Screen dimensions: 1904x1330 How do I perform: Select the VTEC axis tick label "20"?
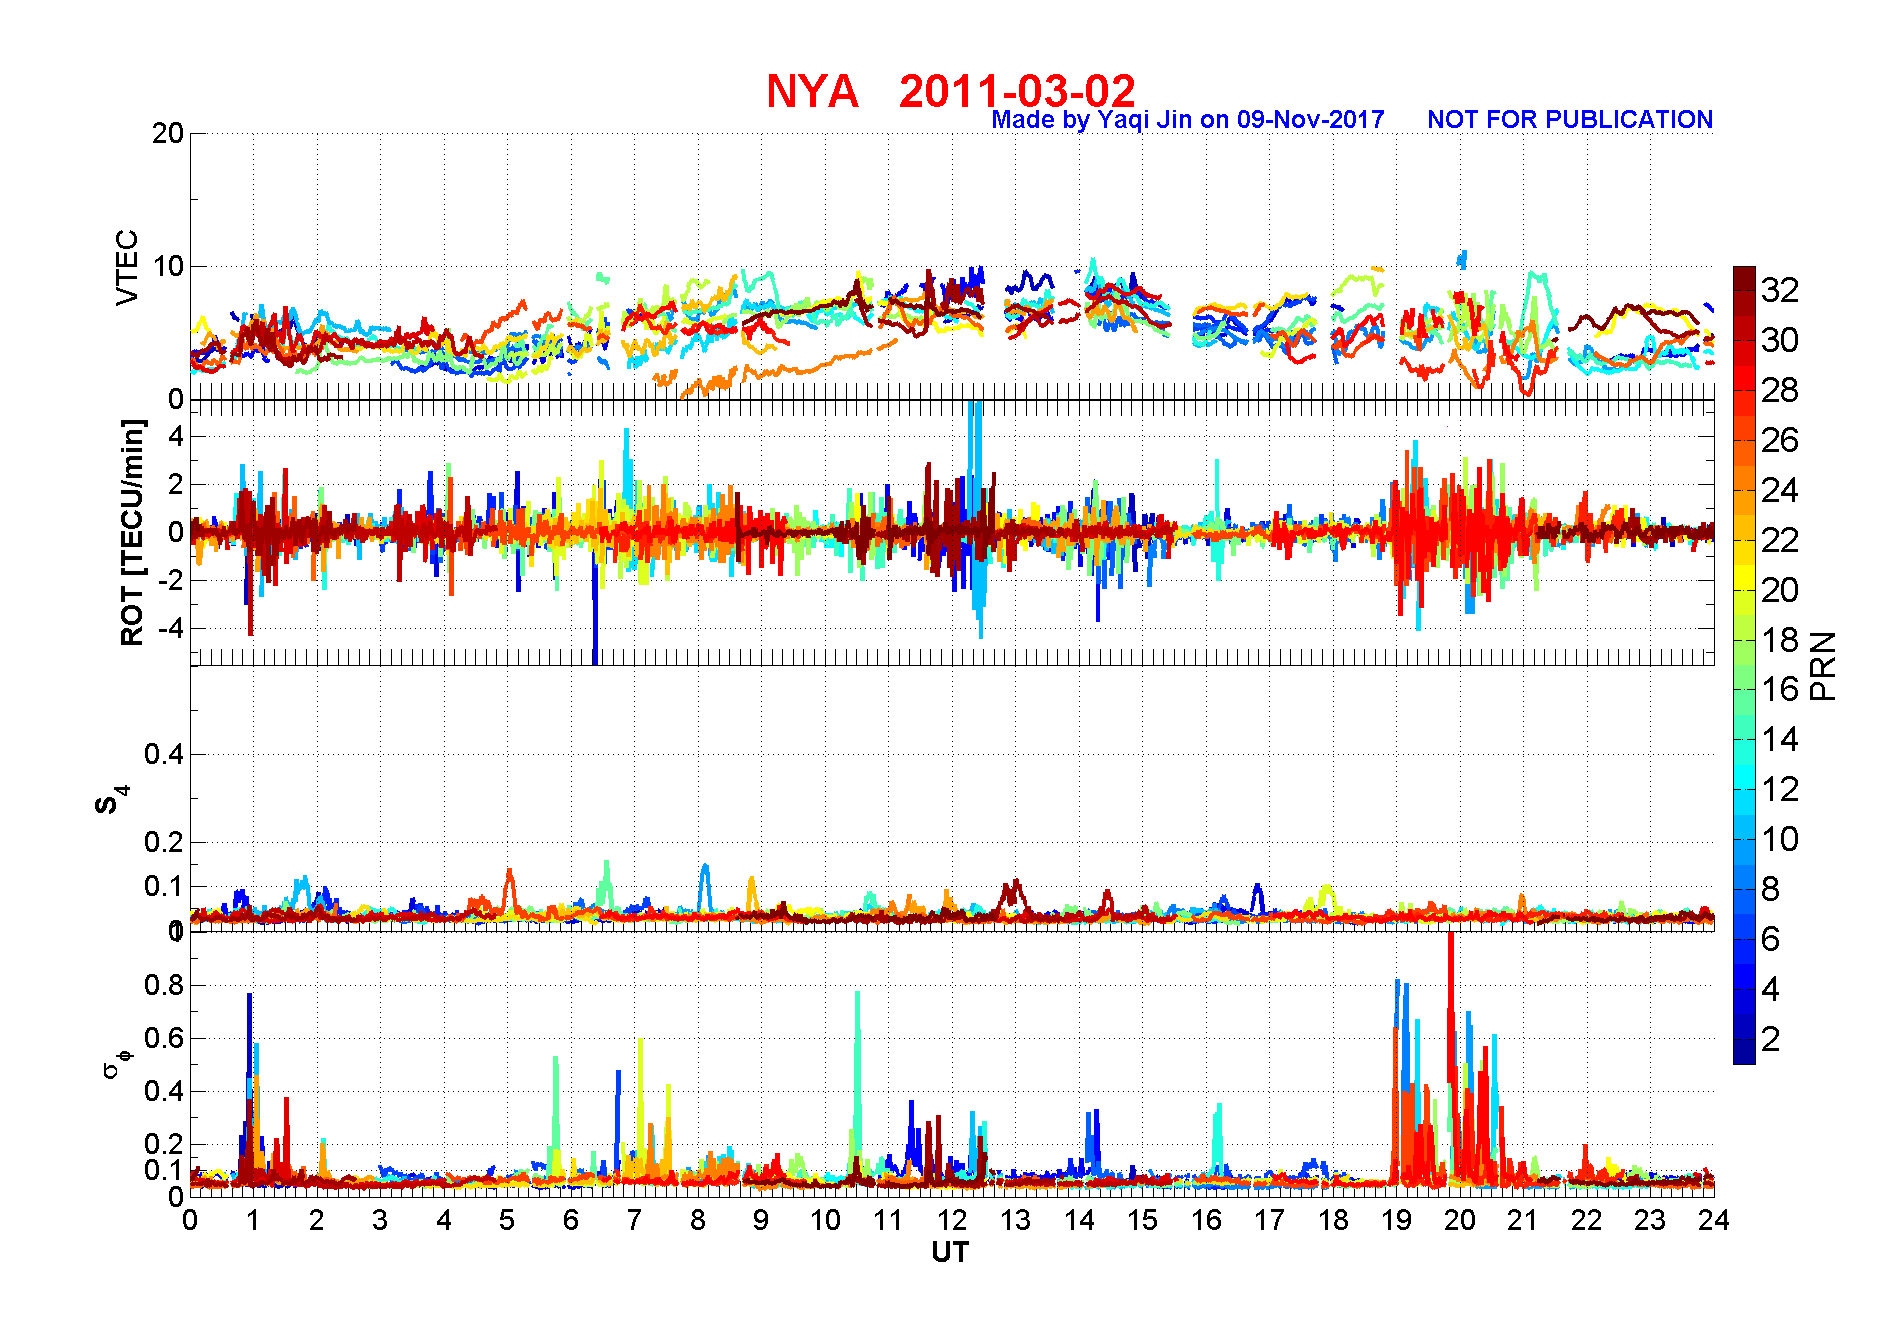click(x=168, y=133)
